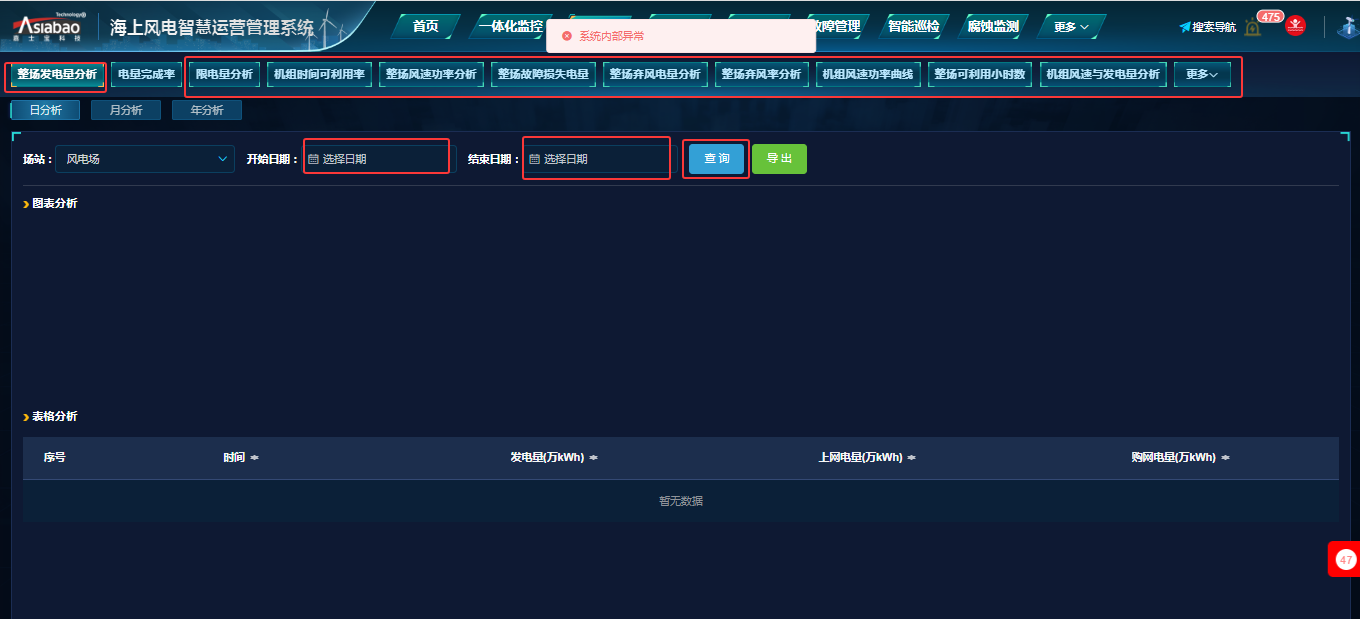The width and height of the screenshot is (1360, 619).
Task: Expand 更多 in the top navigation bar
Action: (x=1071, y=27)
